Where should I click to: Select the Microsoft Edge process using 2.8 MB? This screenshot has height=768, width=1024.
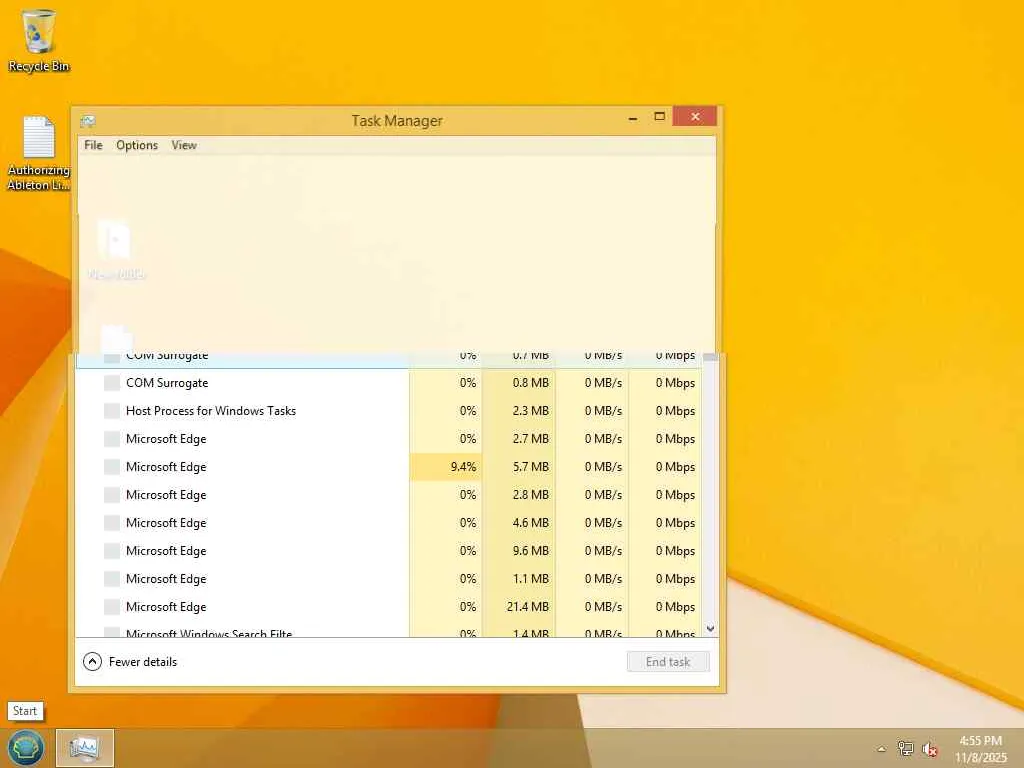[x=389, y=495]
